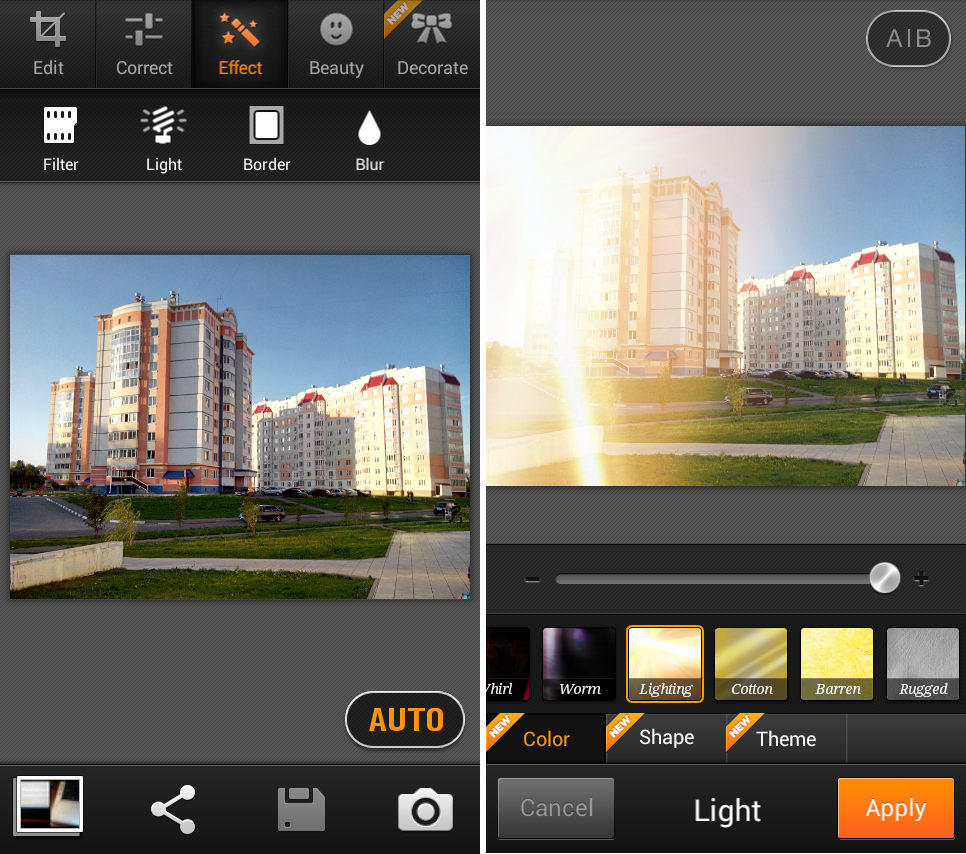Open the Beauty tab
Image resolution: width=966 pixels, height=854 pixels.
click(336, 44)
